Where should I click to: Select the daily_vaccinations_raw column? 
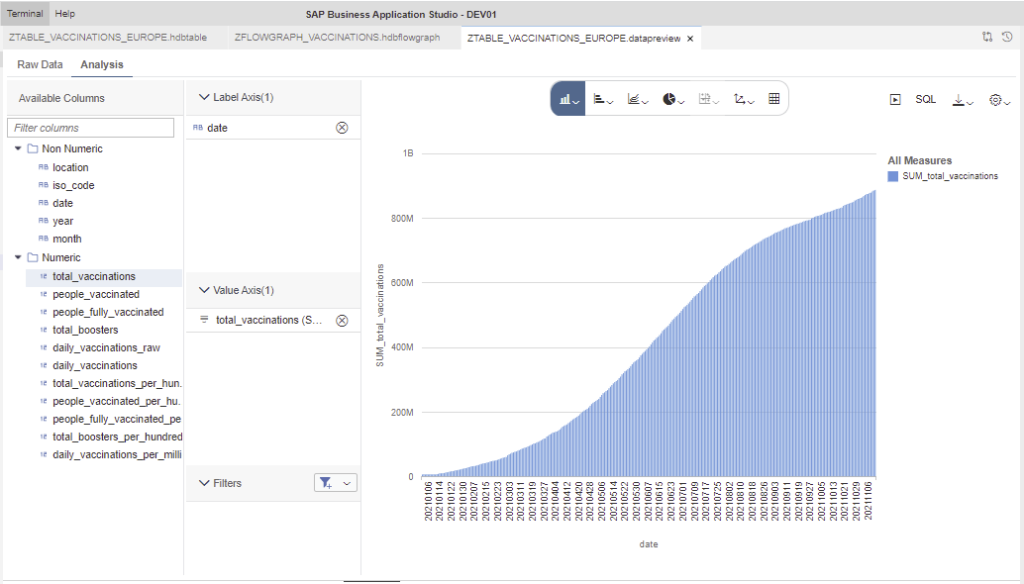point(106,348)
